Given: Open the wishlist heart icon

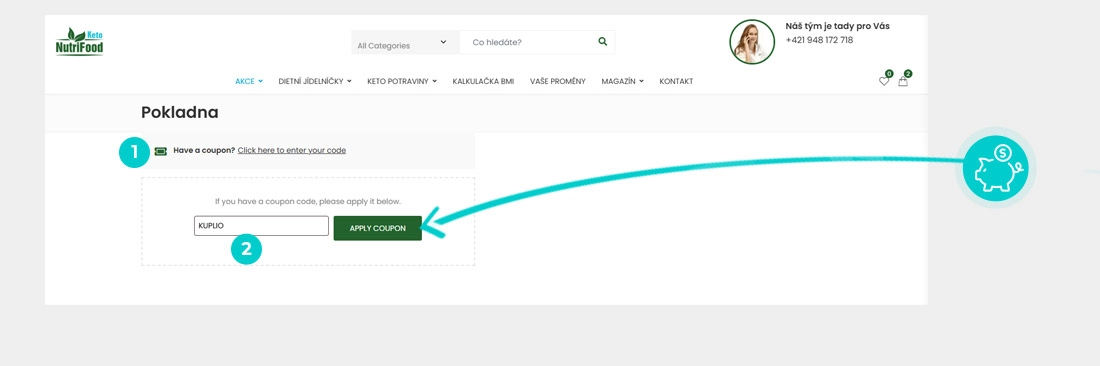Looking at the screenshot, I should (x=884, y=81).
